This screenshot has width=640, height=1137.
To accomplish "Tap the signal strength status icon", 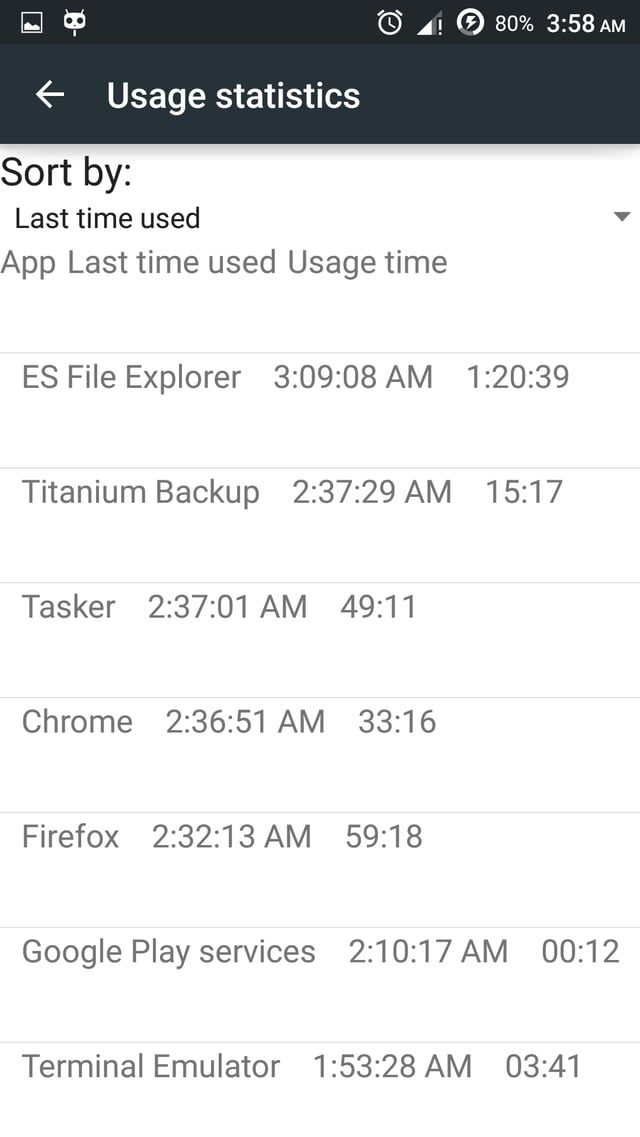I will coord(429,24).
